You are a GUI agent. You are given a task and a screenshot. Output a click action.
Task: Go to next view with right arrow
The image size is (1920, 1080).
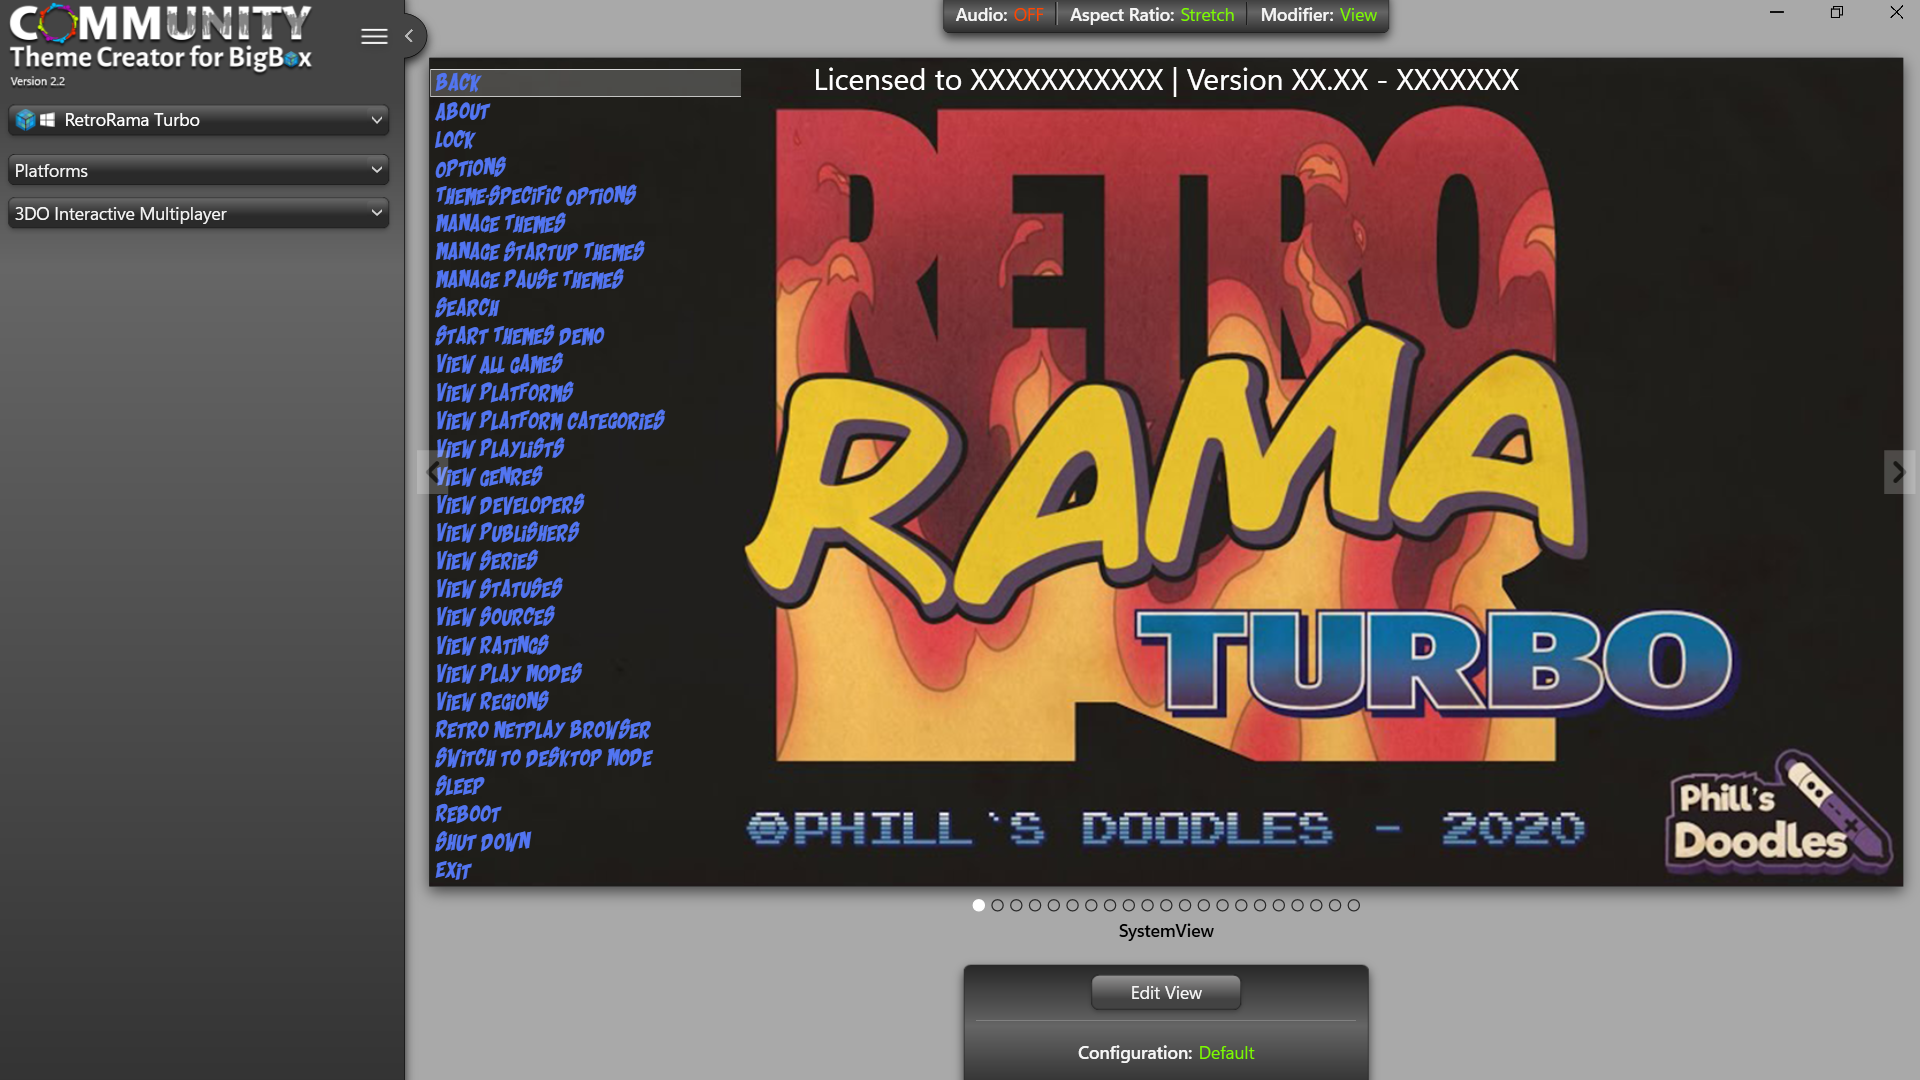[1898, 471]
